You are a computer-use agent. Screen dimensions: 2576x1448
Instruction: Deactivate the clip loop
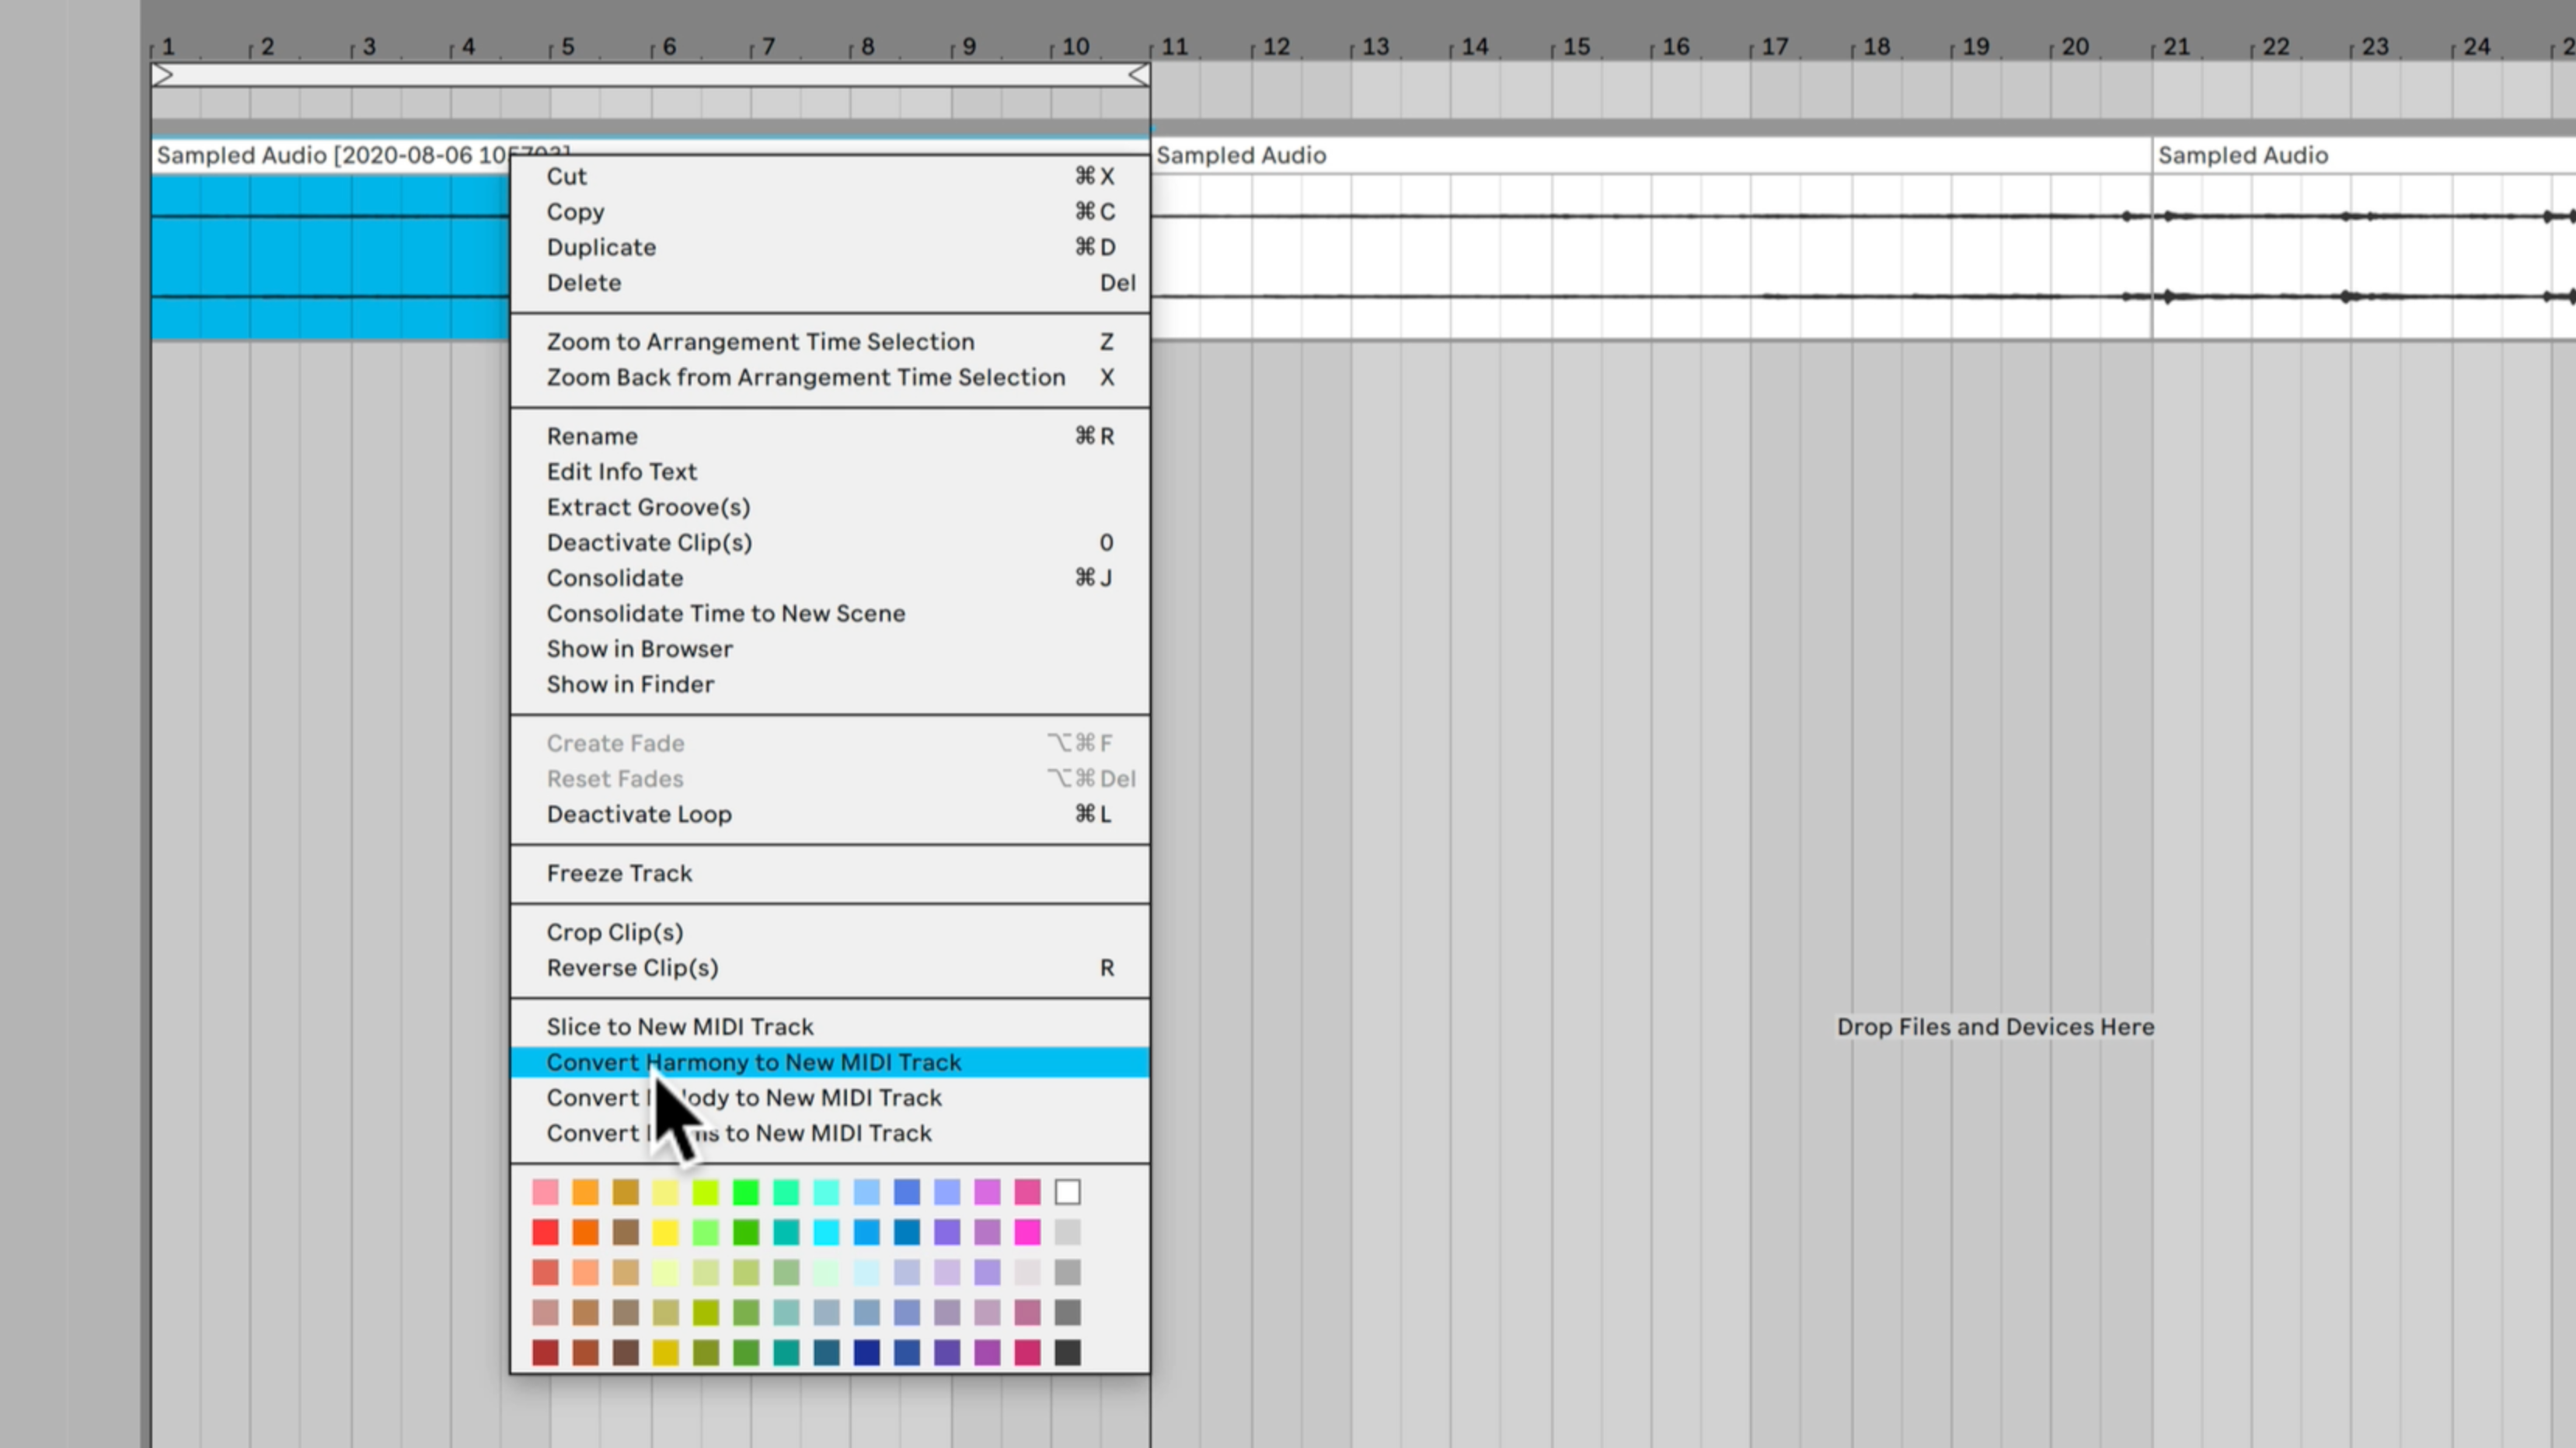[639, 814]
